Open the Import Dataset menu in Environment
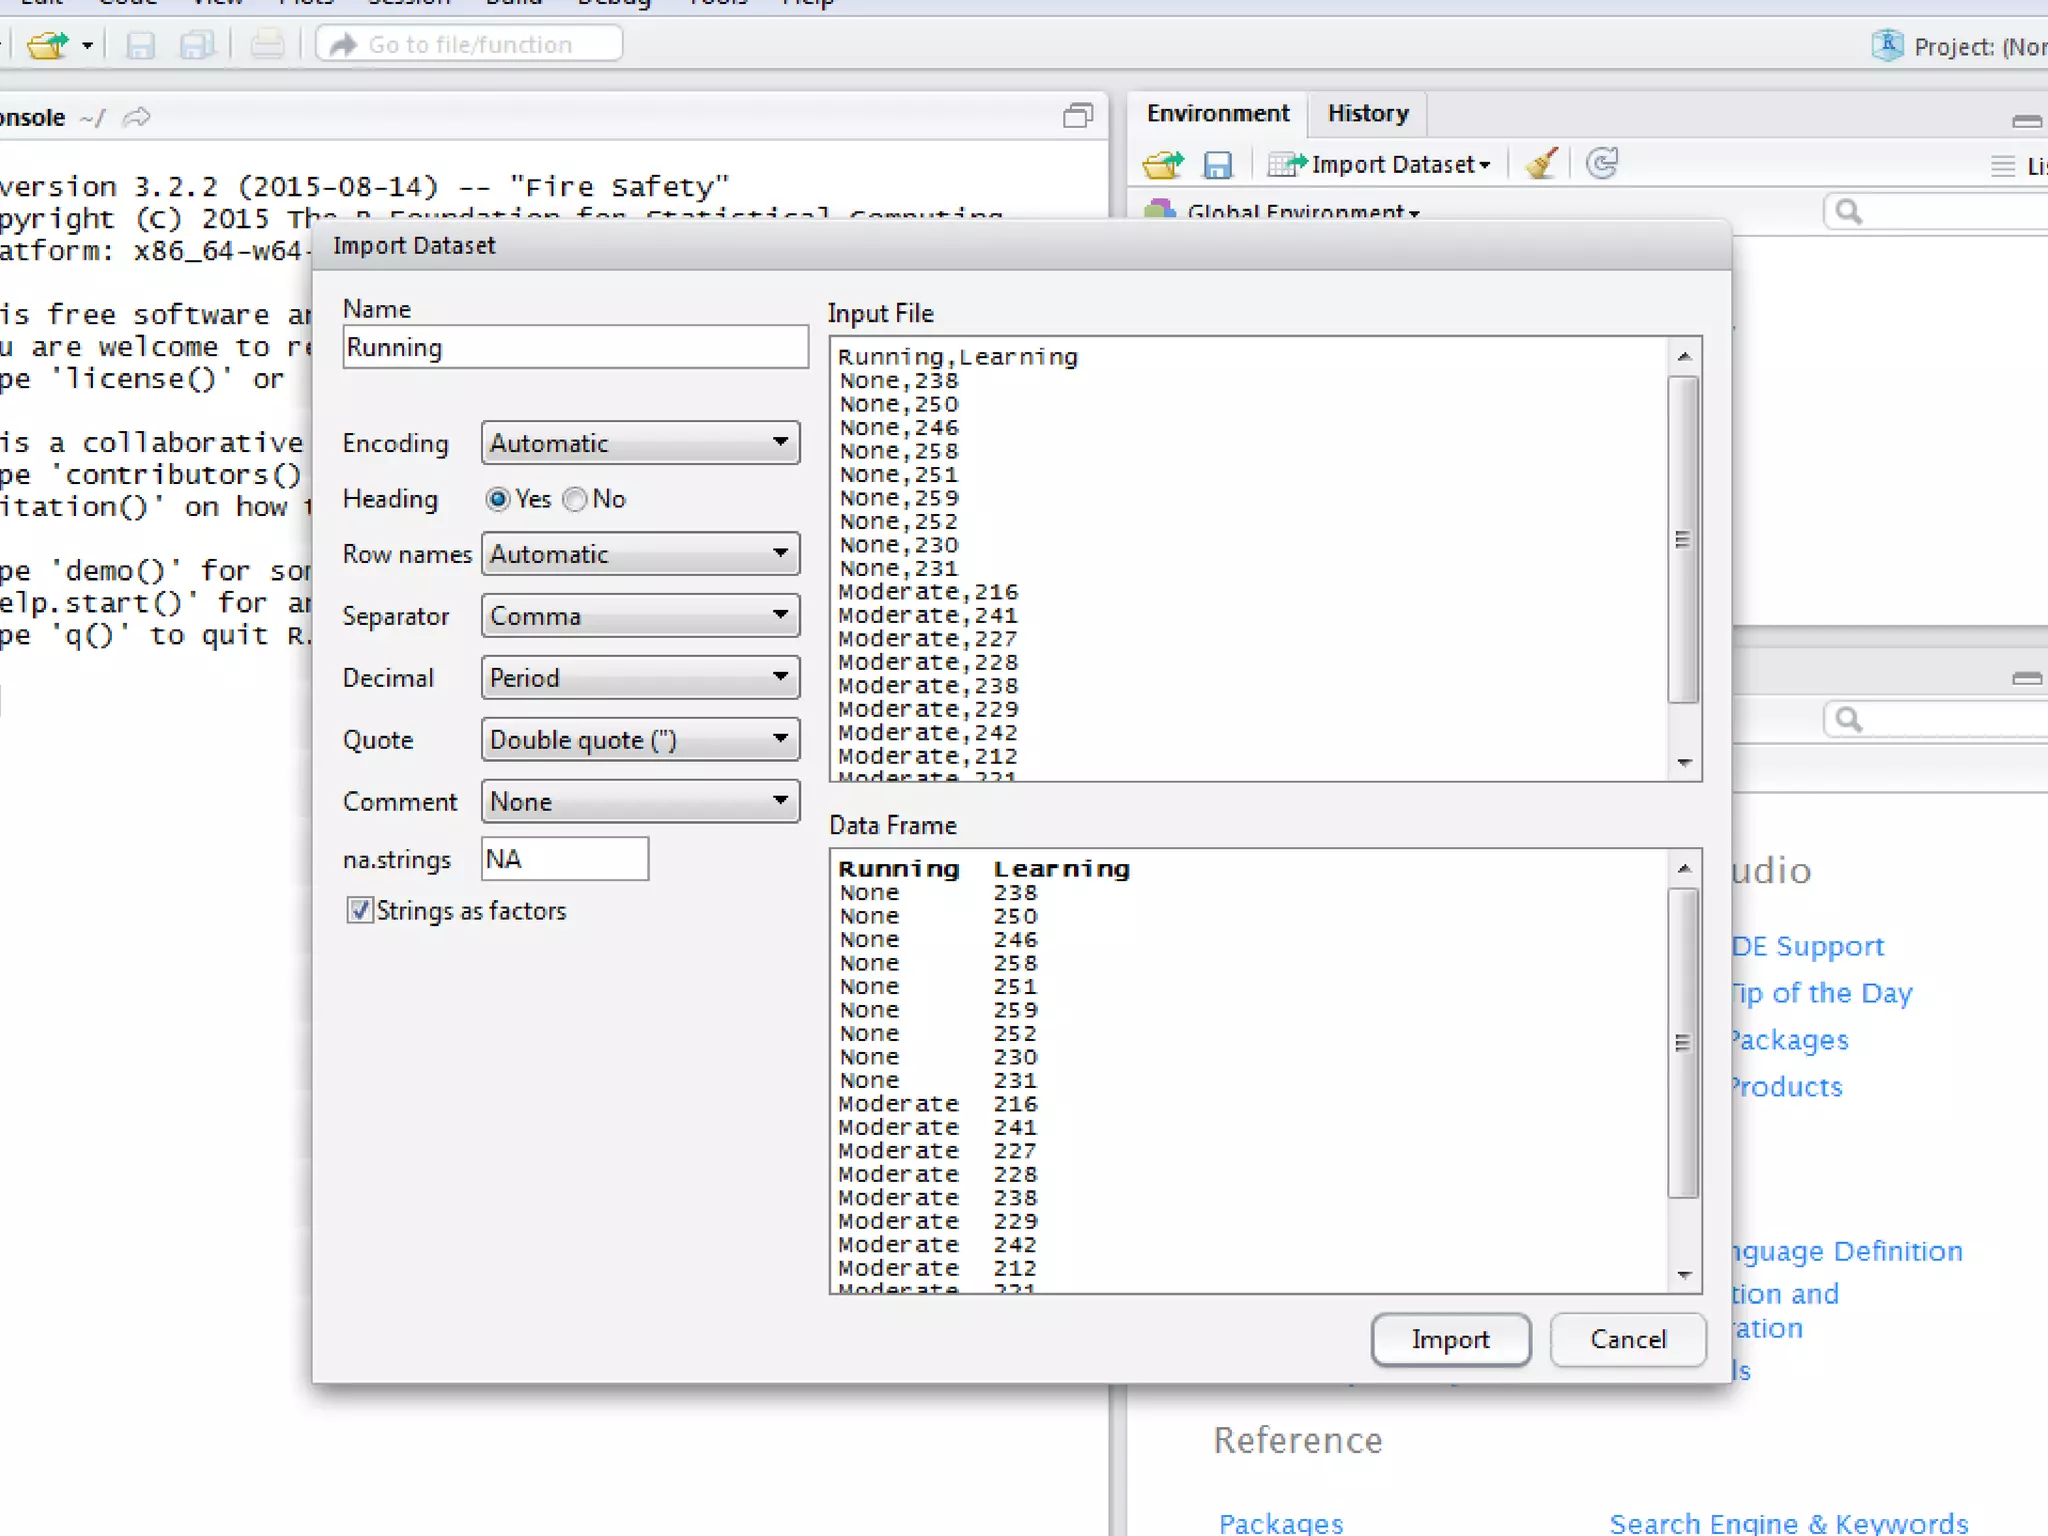 tap(1380, 165)
